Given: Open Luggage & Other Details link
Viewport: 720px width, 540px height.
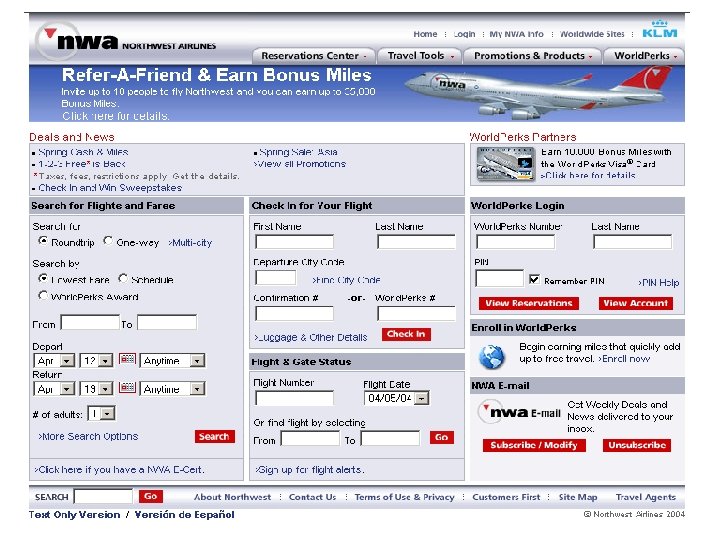Looking at the screenshot, I should (311, 338).
